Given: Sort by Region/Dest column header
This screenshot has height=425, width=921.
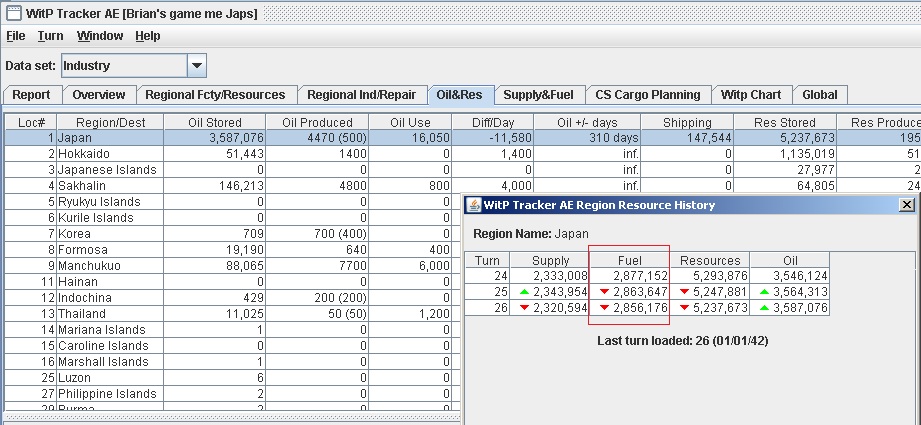Looking at the screenshot, I should pyautogui.click(x=110, y=122).
